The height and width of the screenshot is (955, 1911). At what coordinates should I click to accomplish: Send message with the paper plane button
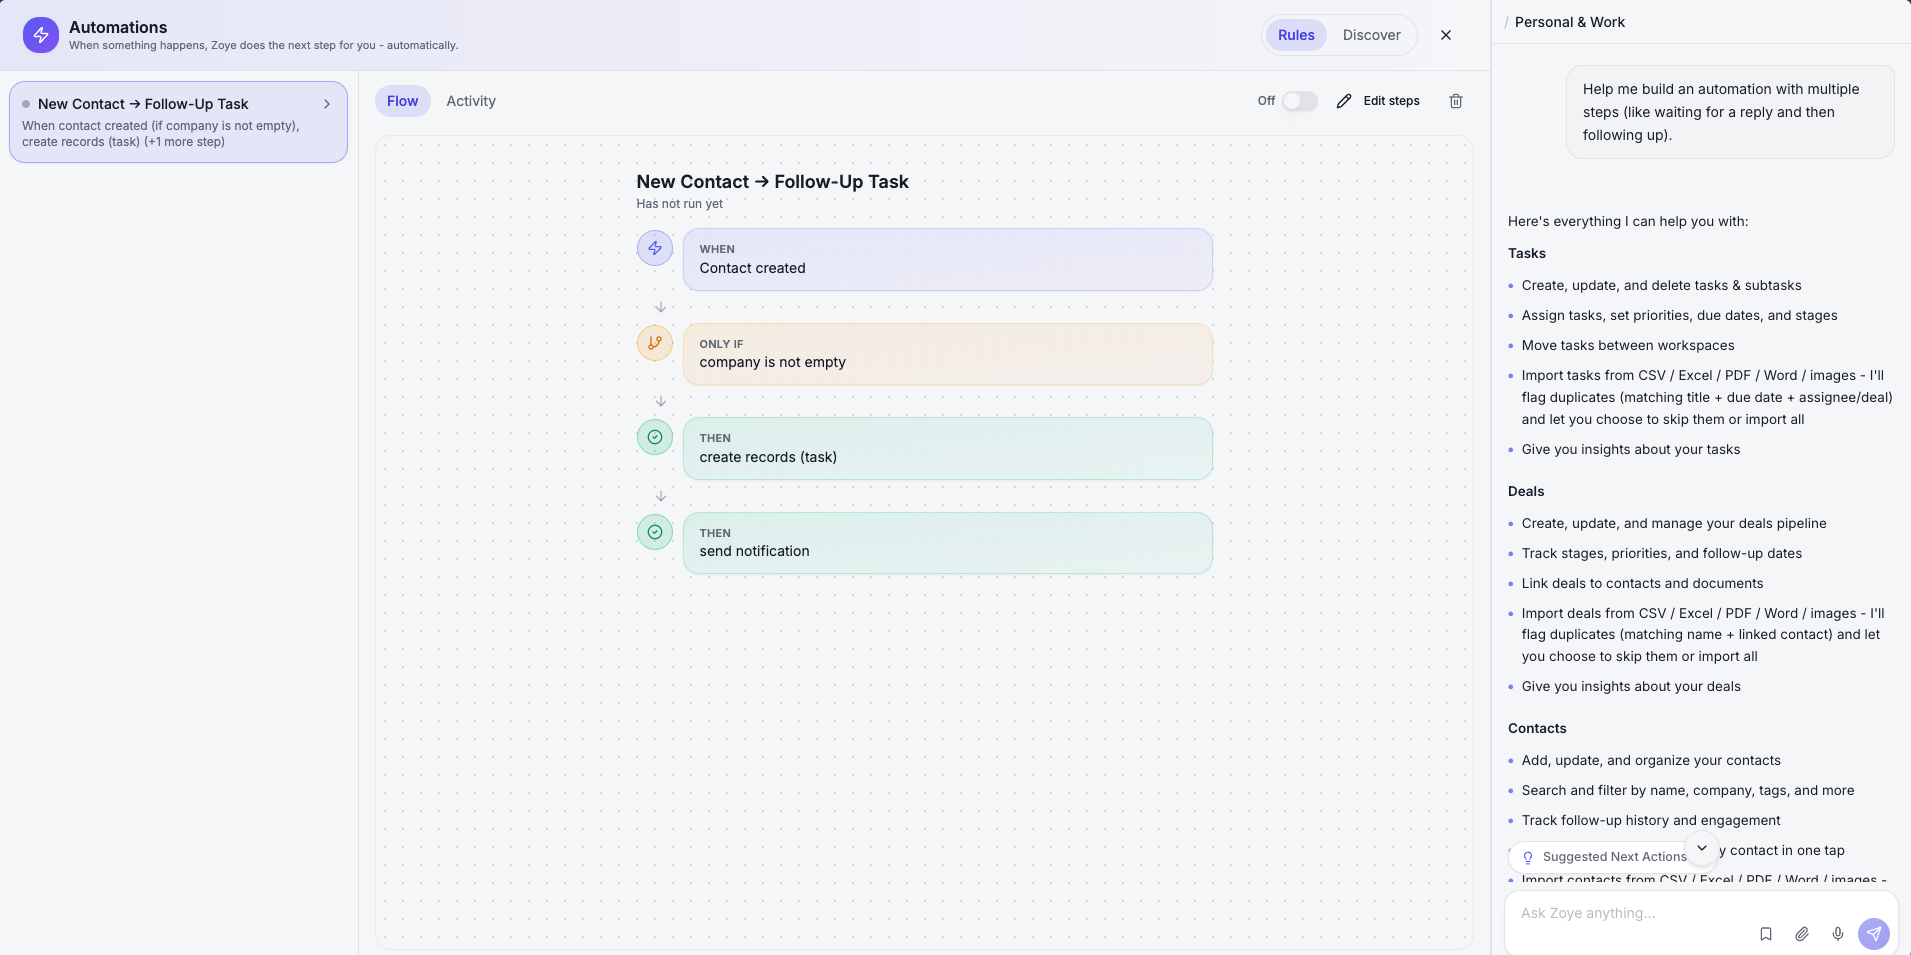point(1874,934)
